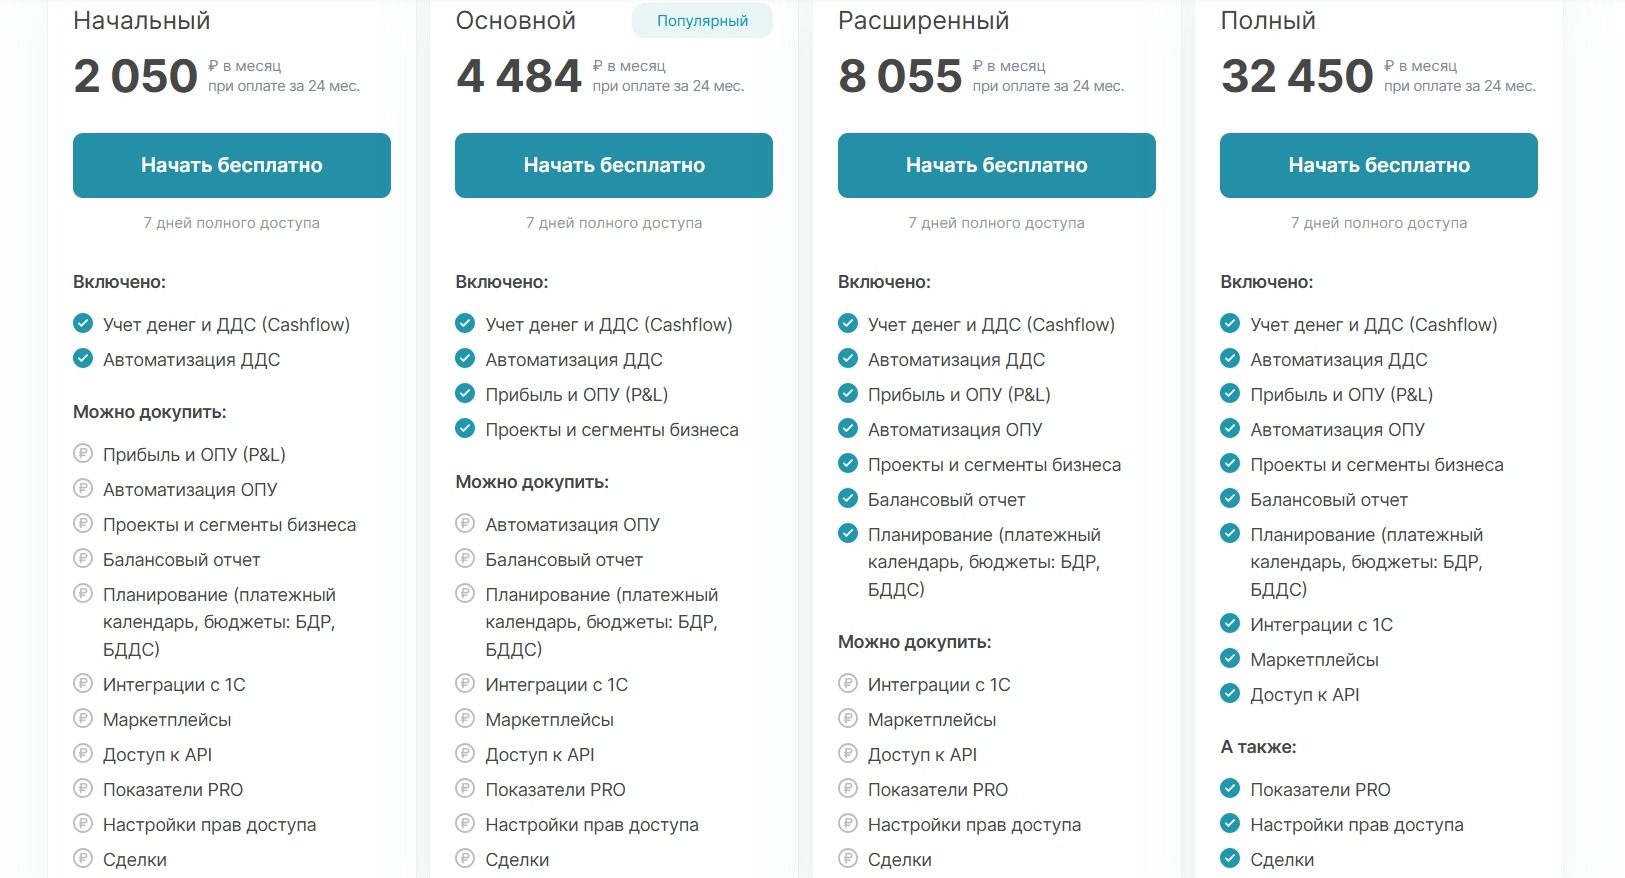
Task: Click Настройки прав доступа item in Расширенный plan
Action: click(x=974, y=825)
